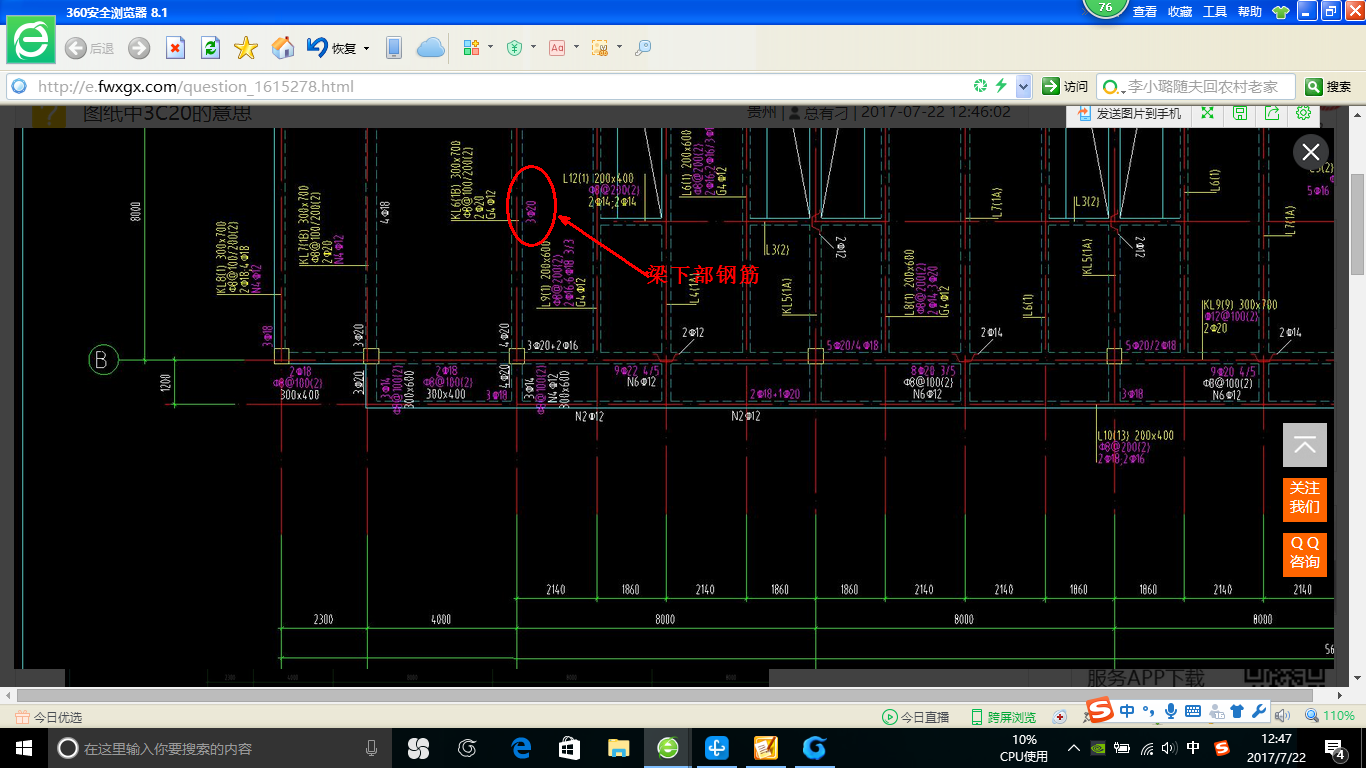Click the green shirt skin icon

pos(1280,12)
